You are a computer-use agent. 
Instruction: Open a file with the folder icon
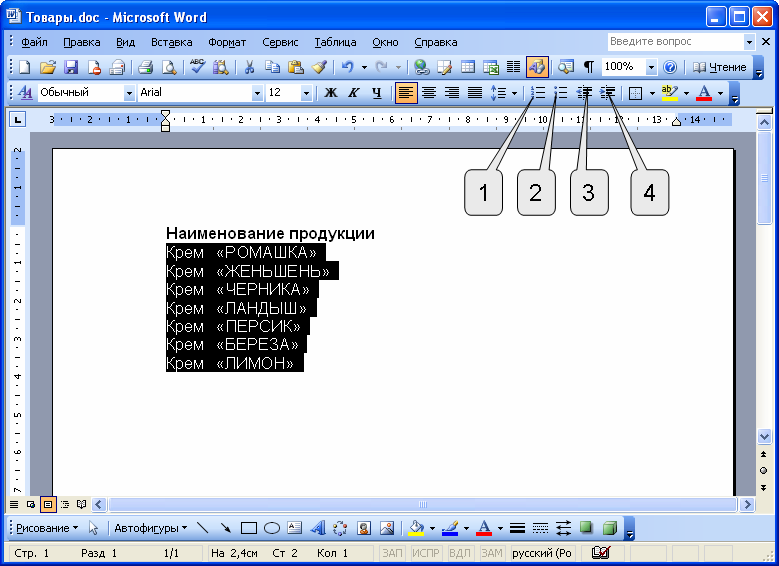point(48,67)
